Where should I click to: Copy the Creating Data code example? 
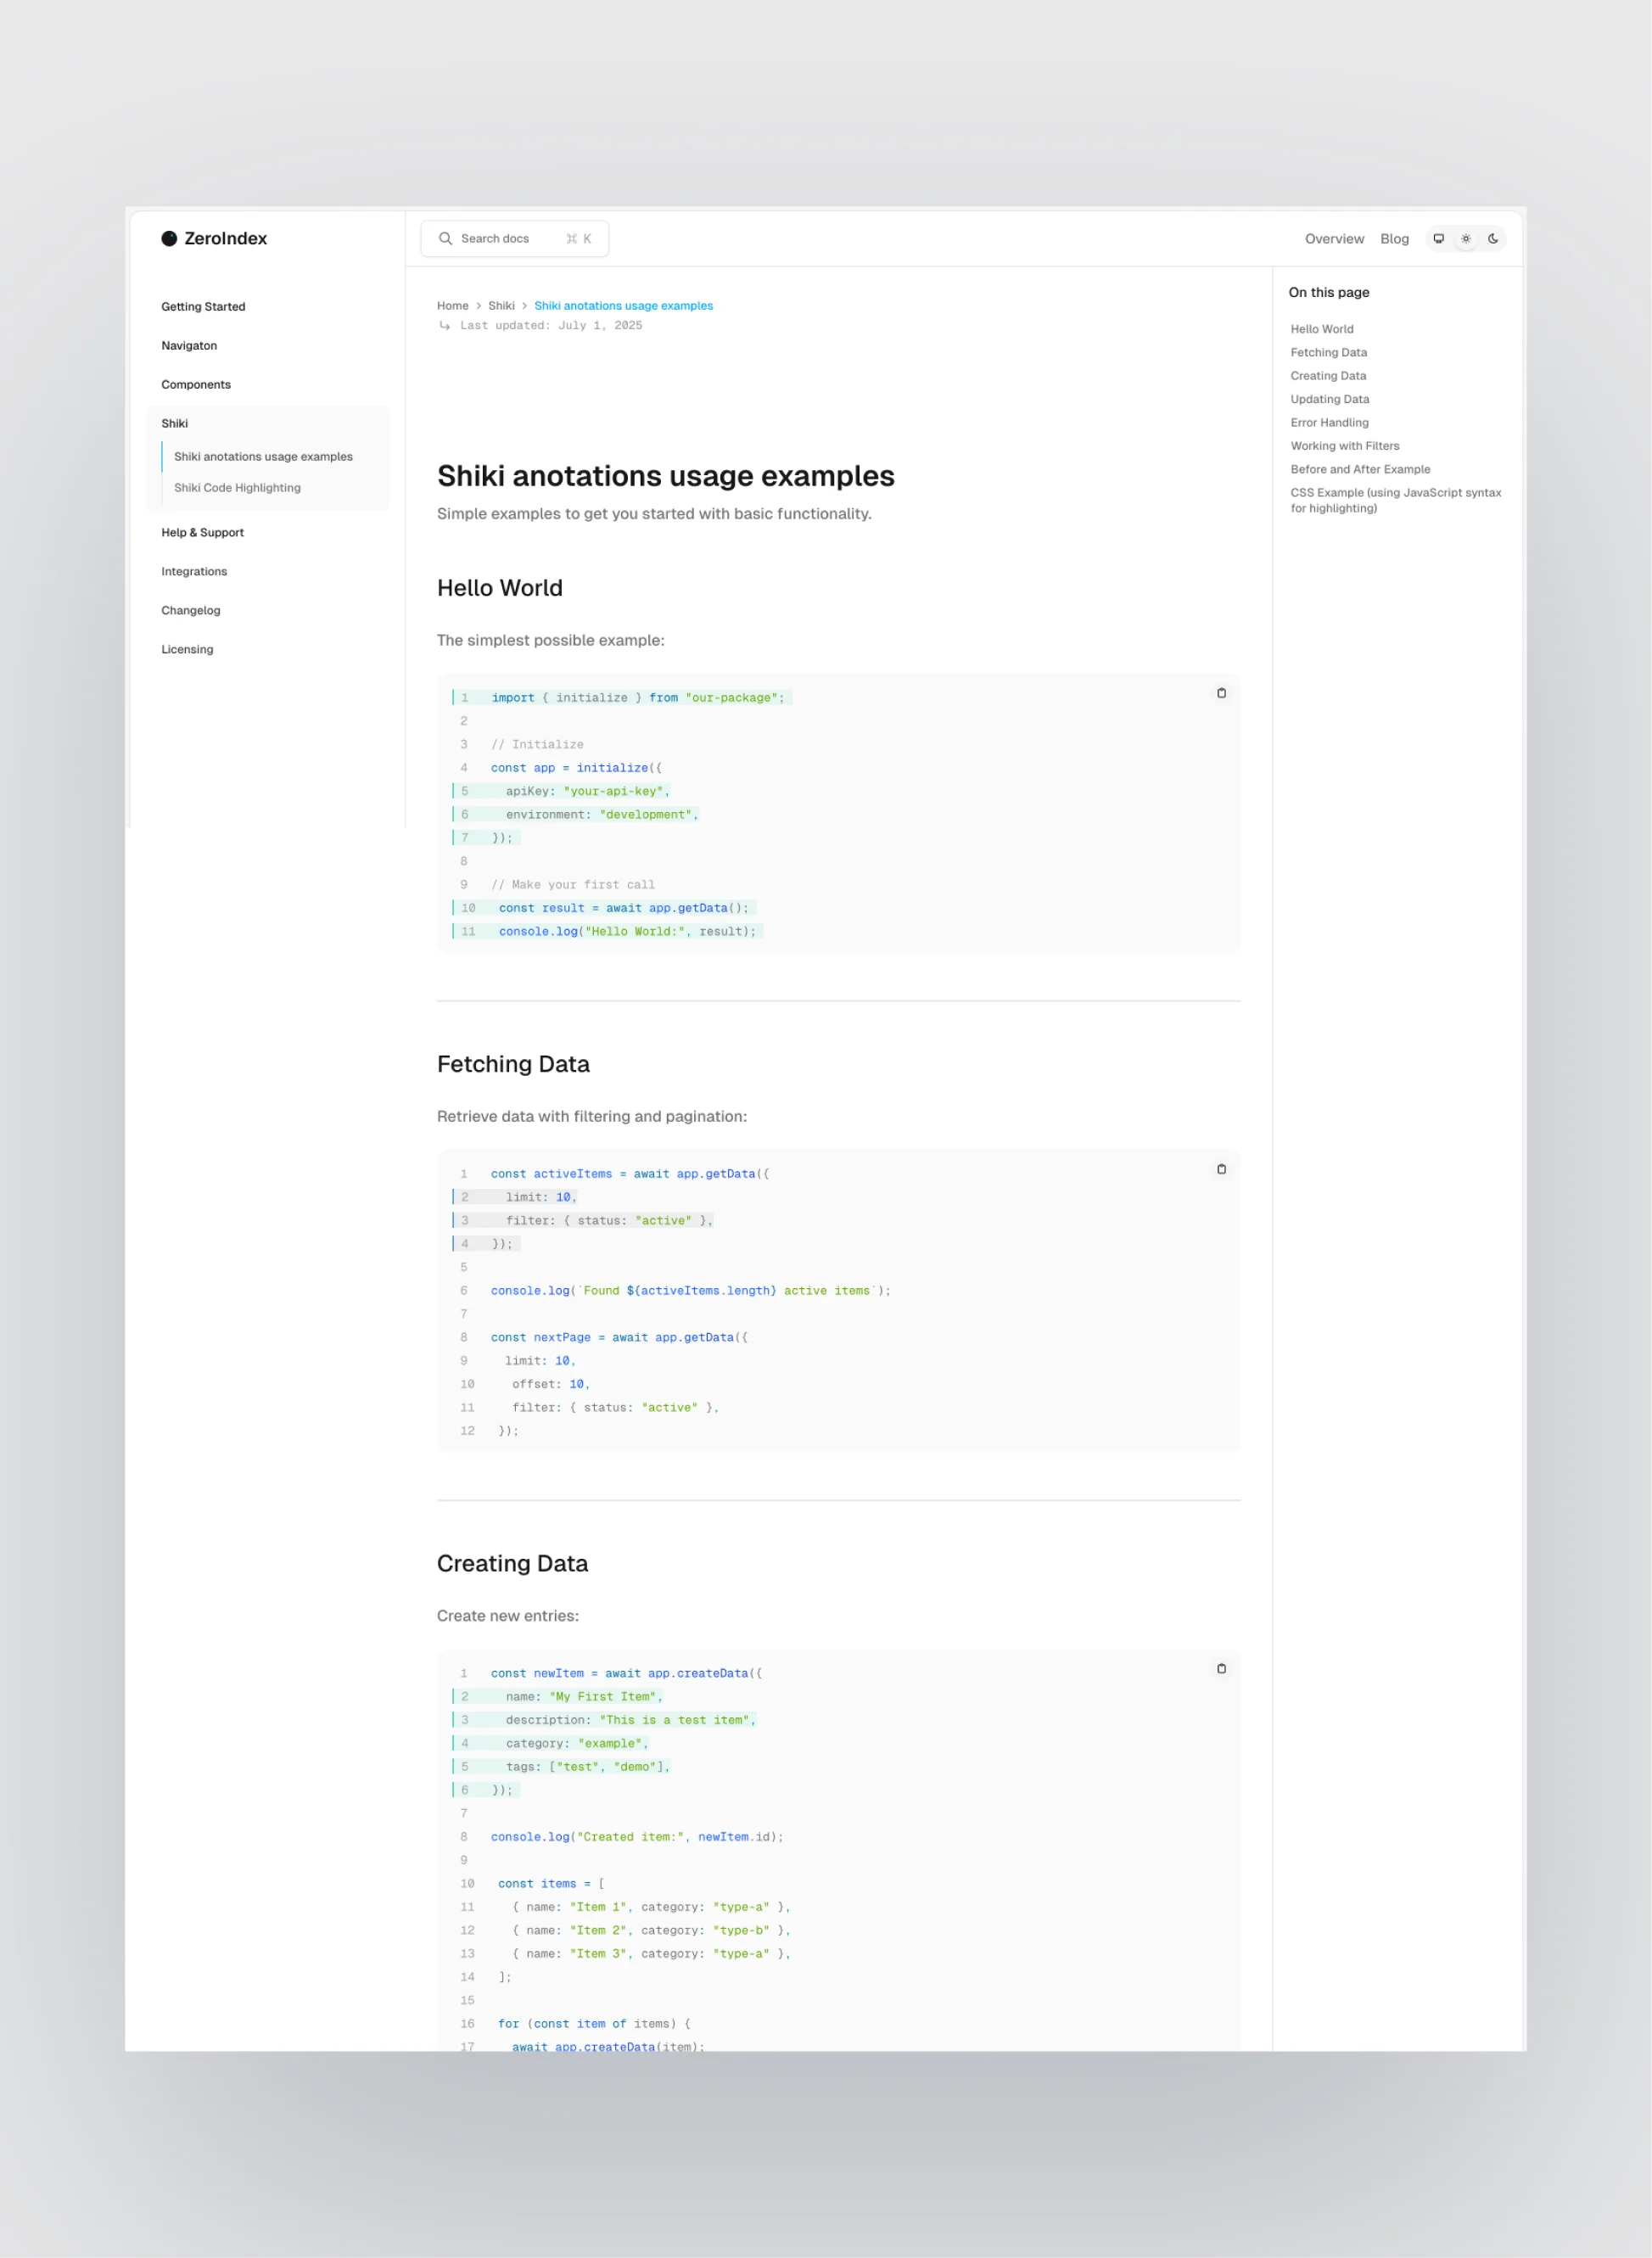click(1221, 1668)
